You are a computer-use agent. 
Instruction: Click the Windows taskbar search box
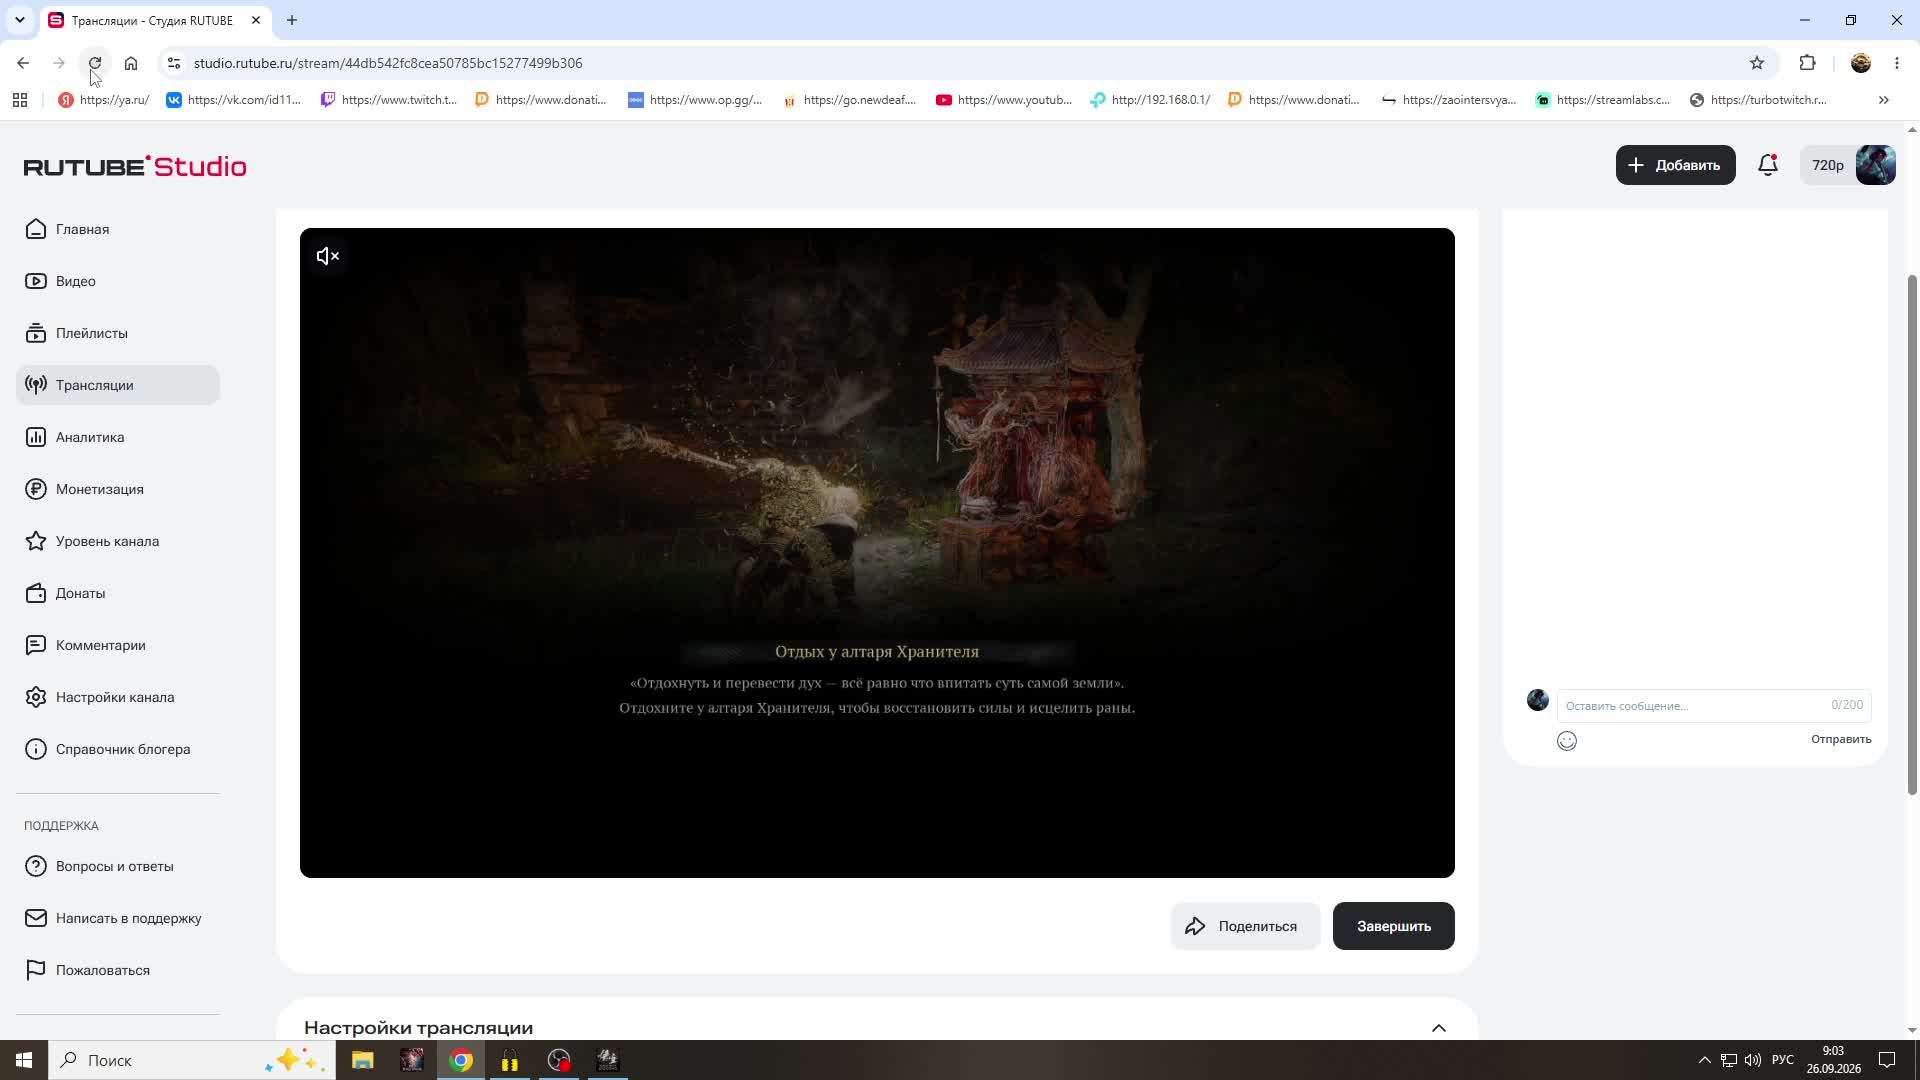pyautogui.click(x=192, y=1060)
